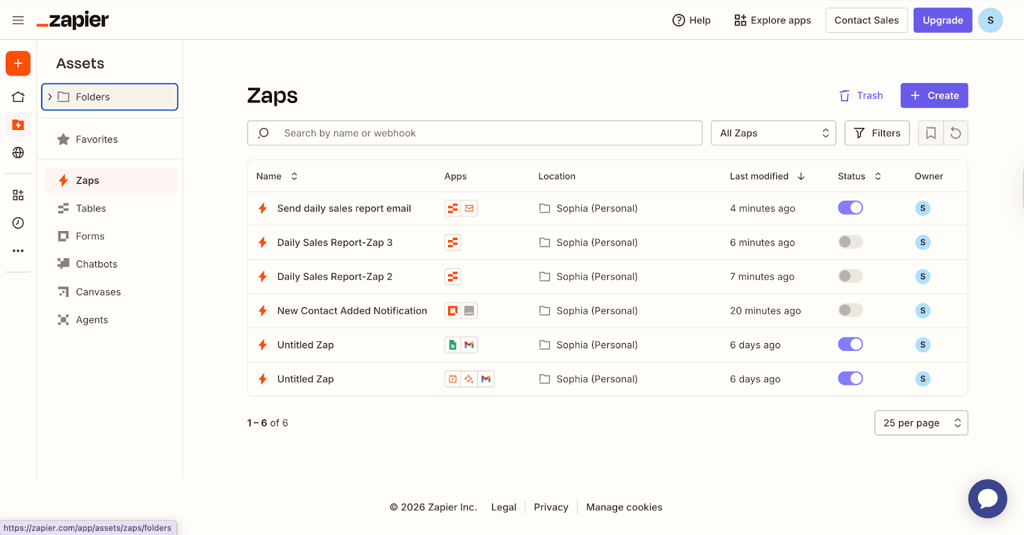Open the hamburger navigation menu
This screenshot has width=1024, height=535.
coord(18,20)
